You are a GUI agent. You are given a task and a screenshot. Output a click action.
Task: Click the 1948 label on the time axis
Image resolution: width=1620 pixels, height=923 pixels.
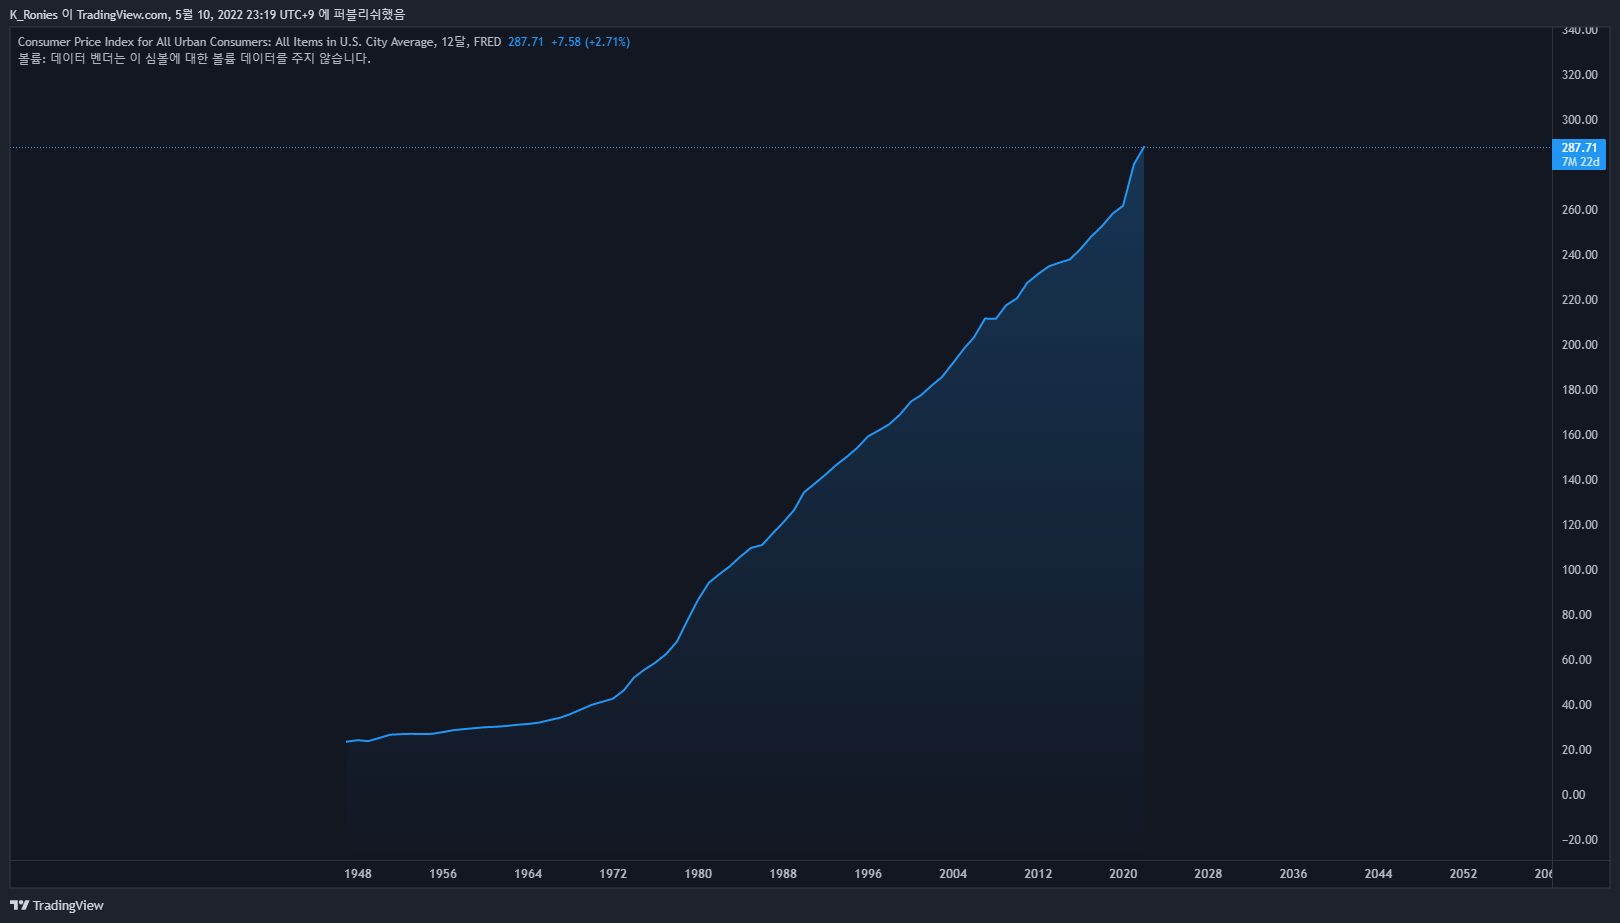click(x=358, y=874)
